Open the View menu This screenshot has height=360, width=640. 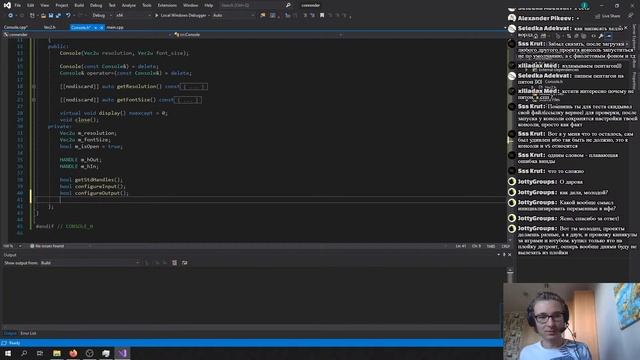(x=44, y=5)
